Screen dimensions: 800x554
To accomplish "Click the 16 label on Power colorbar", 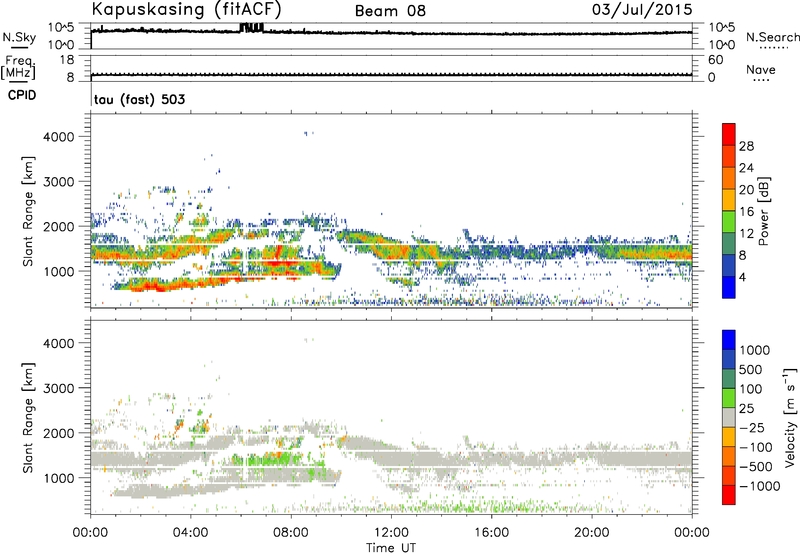I will tap(746, 212).
